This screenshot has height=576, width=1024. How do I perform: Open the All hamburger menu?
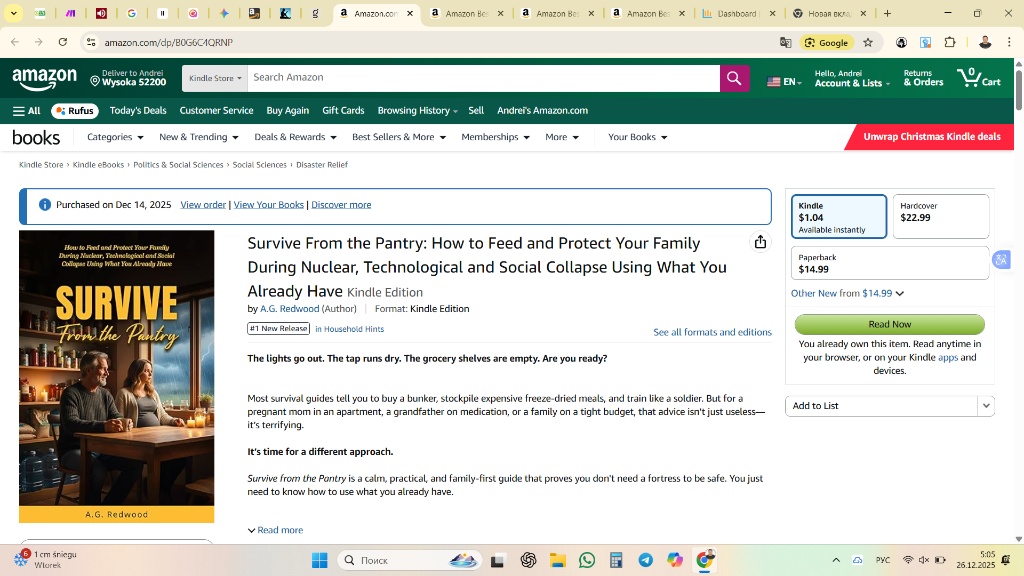(27, 111)
